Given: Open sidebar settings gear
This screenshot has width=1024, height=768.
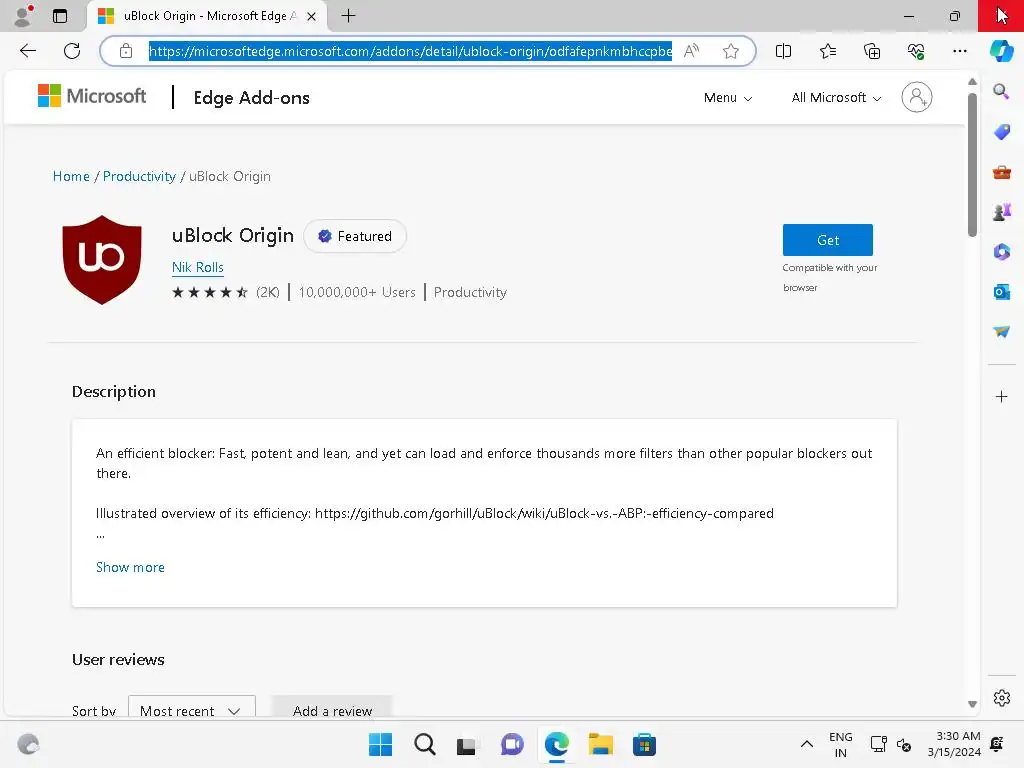Looking at the screenshot, I should point(1001,698).
